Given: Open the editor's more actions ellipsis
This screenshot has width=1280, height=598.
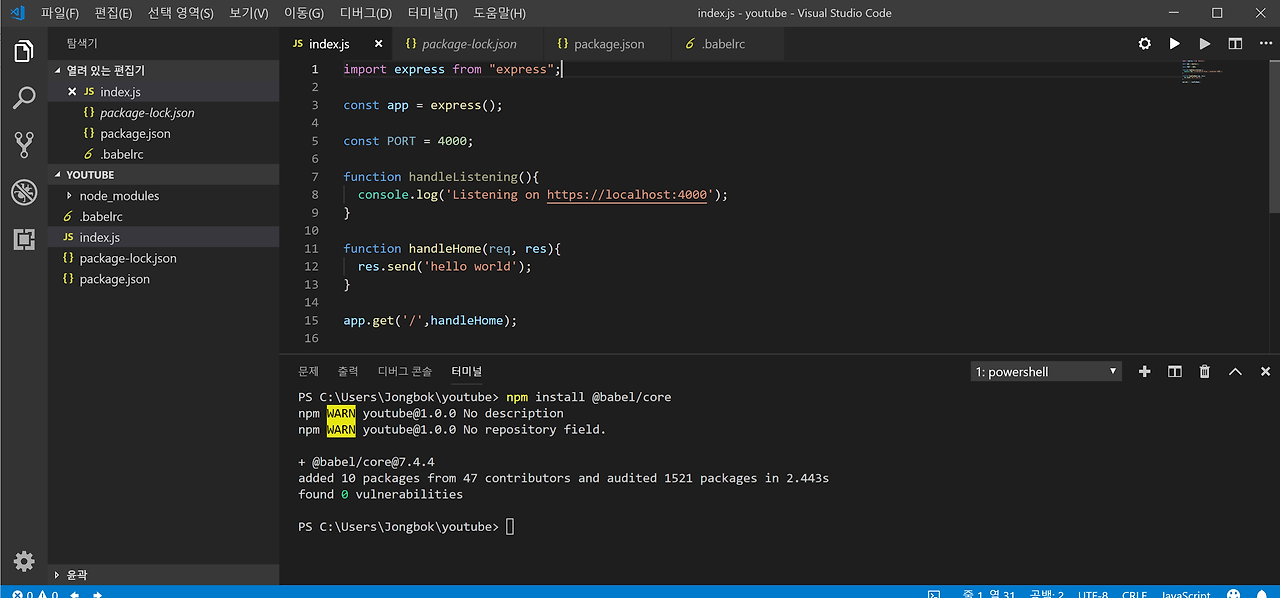Looking at the screenshot, I should pyautogui.click(x=1265, y=44).
